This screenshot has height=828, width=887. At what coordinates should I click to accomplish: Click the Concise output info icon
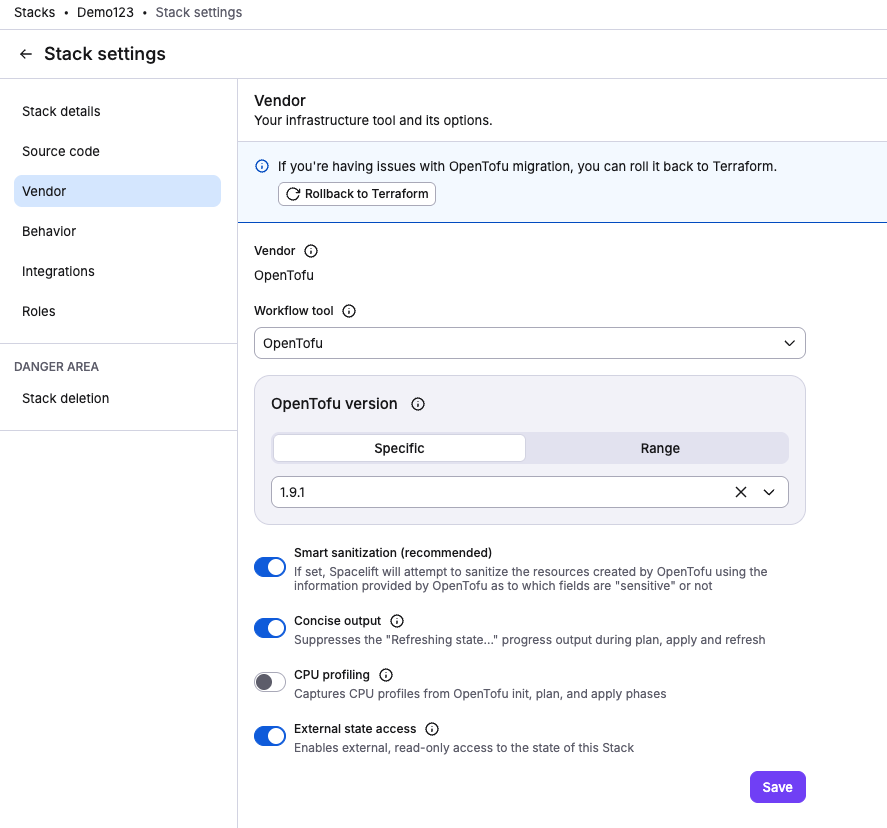397,621
